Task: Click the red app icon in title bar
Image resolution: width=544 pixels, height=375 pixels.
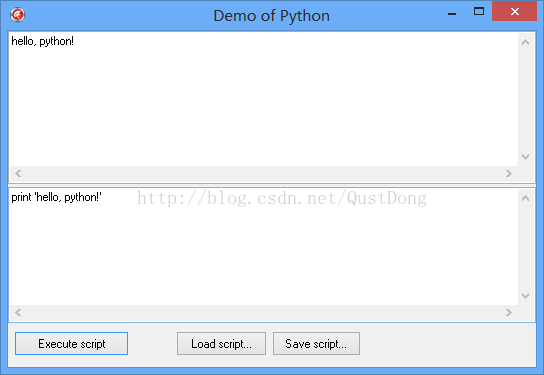Action: (x=18, y=15)
